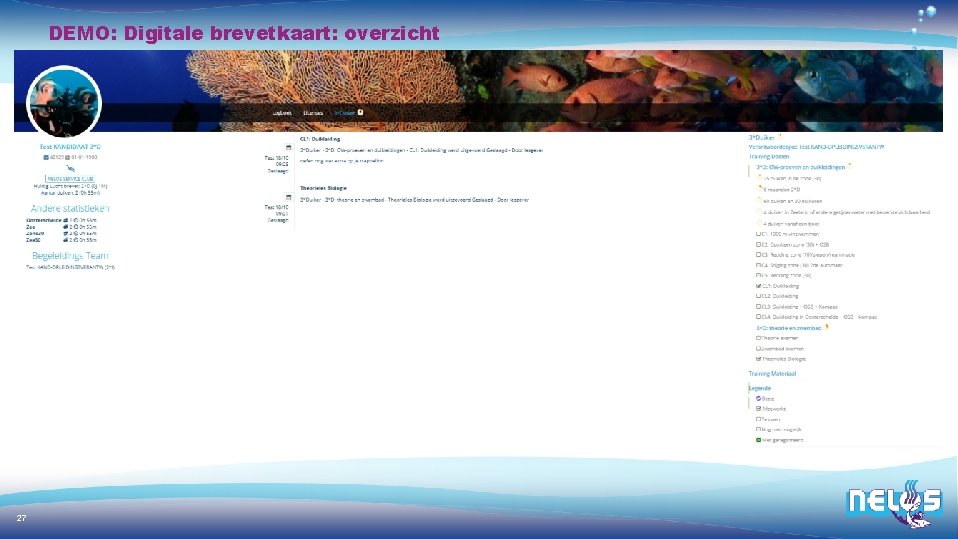Open the NELOS SERVICE CLUB badge
958x539 pixels.
point(70,178)
